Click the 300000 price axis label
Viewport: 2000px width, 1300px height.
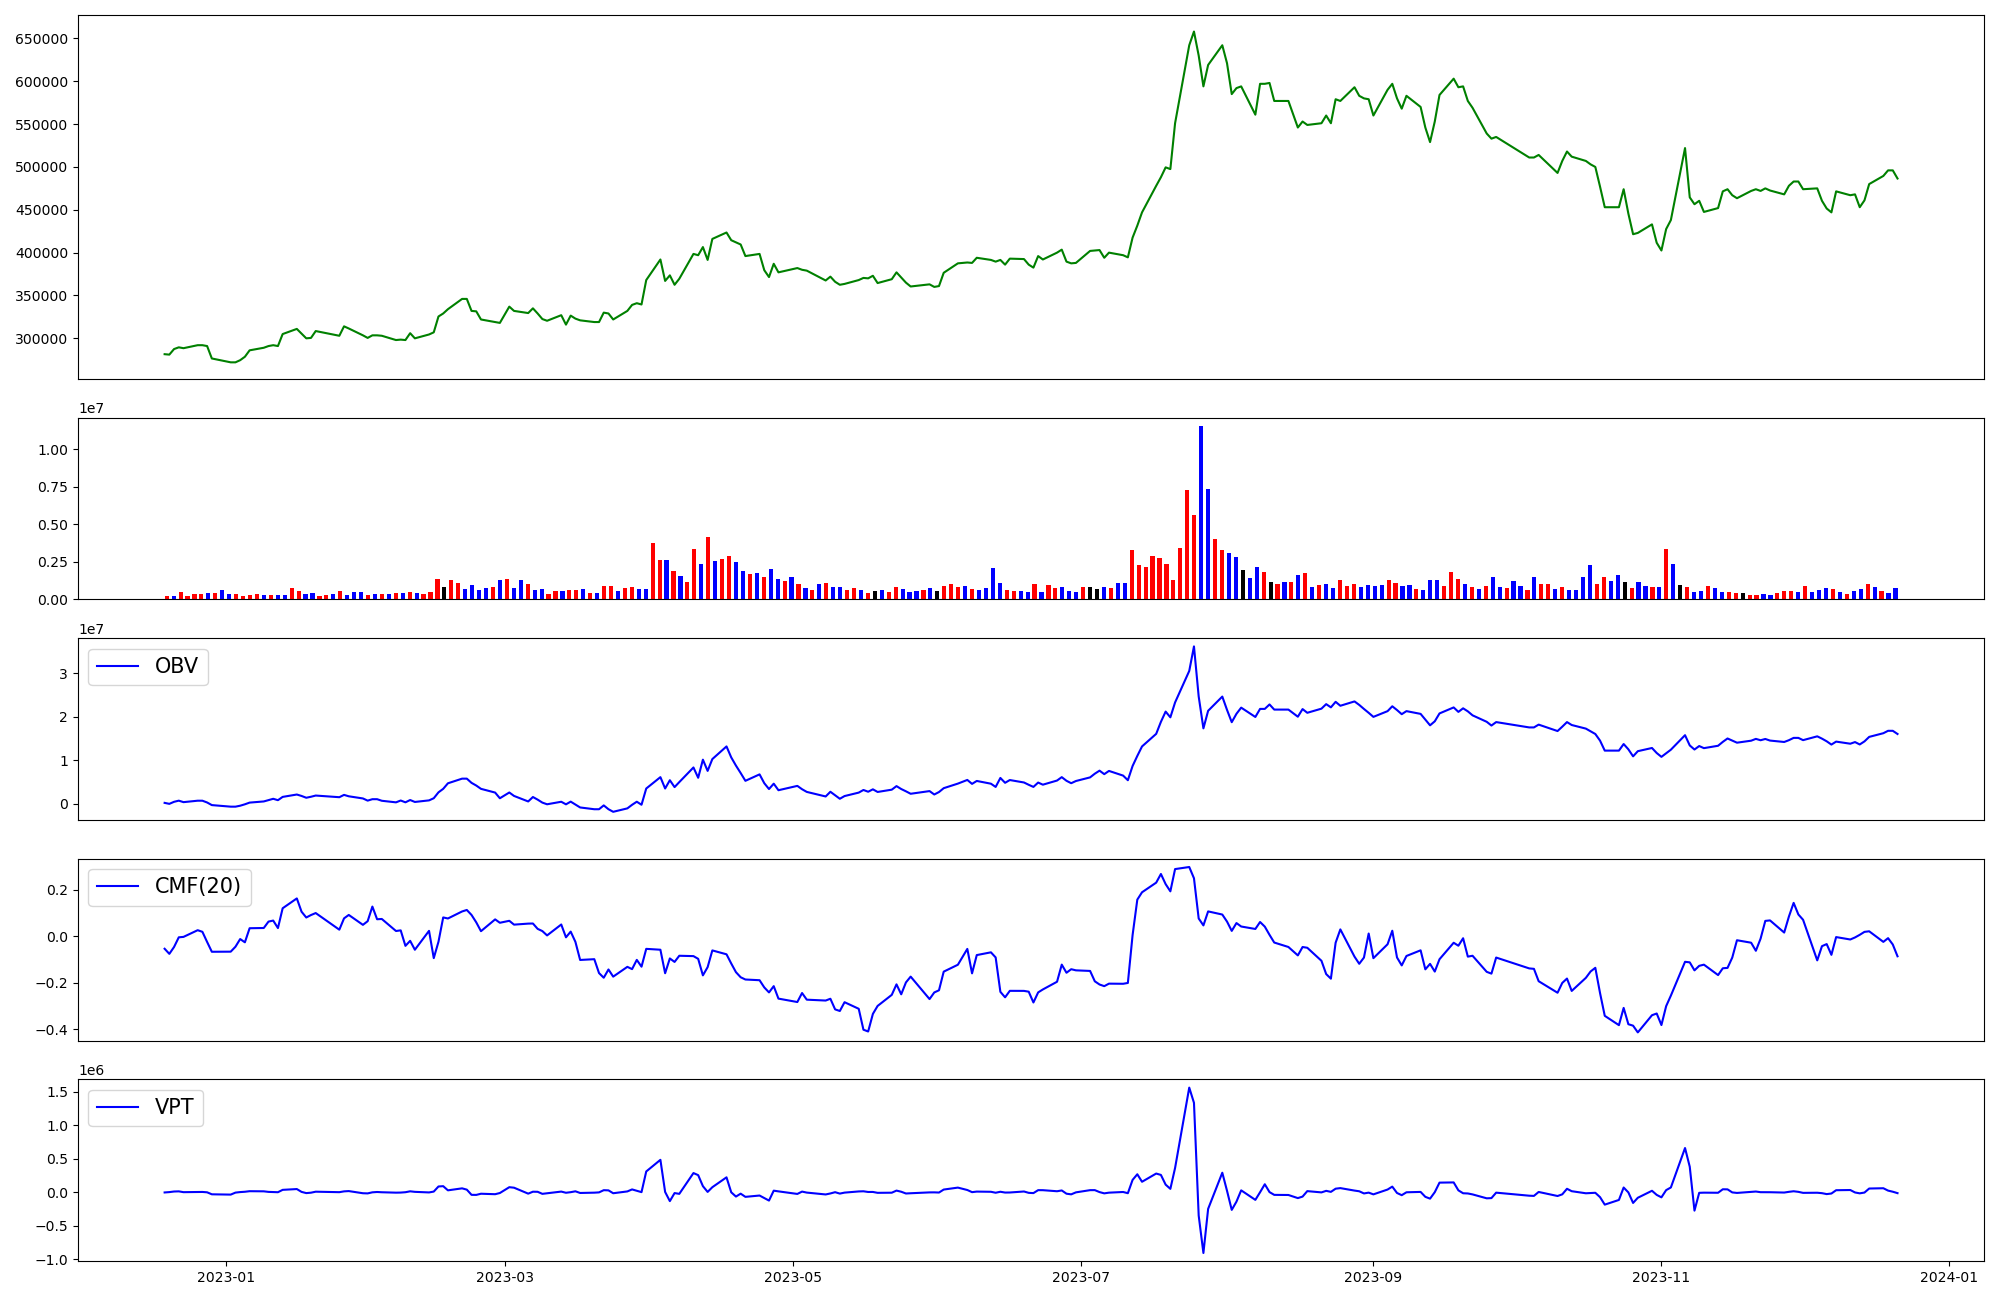(41, 339)
